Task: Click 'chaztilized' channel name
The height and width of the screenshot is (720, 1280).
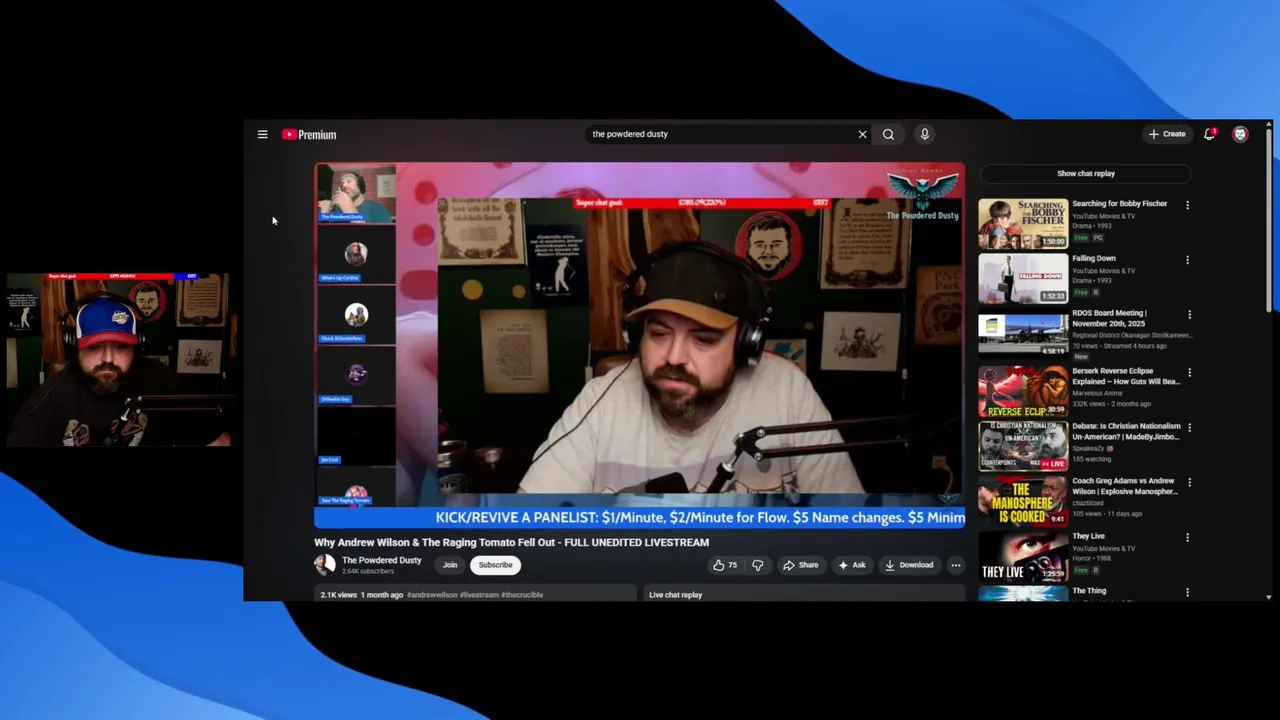Action: [x=1089, y=503]
